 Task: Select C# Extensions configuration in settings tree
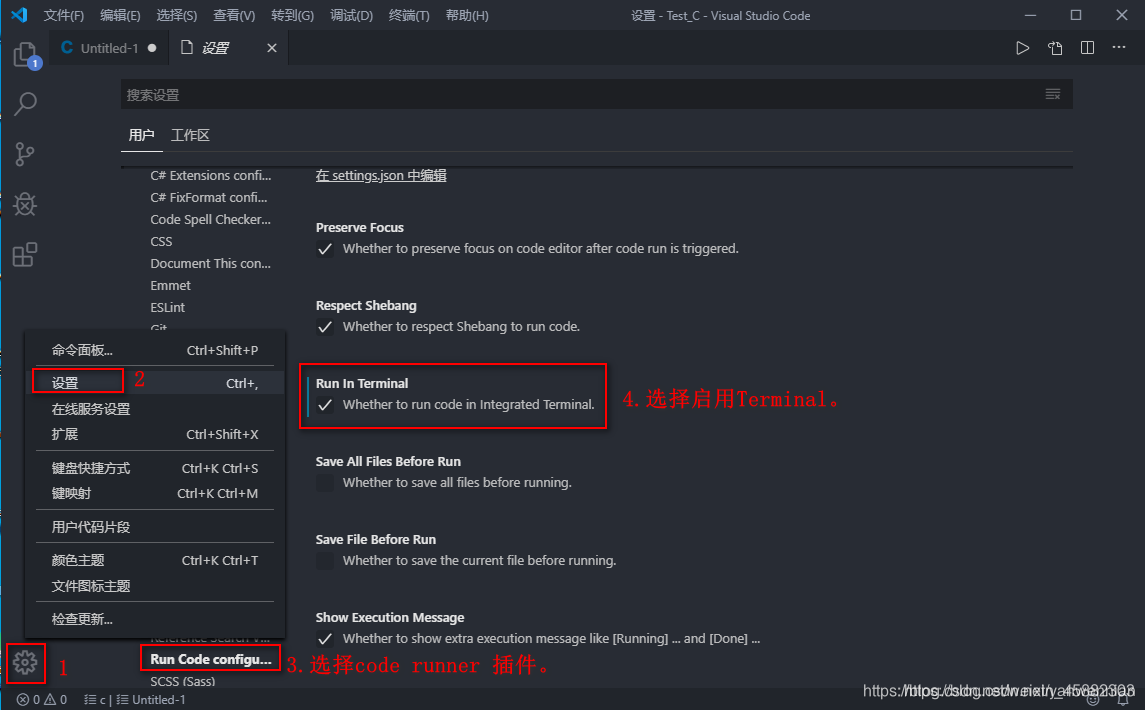210,175
